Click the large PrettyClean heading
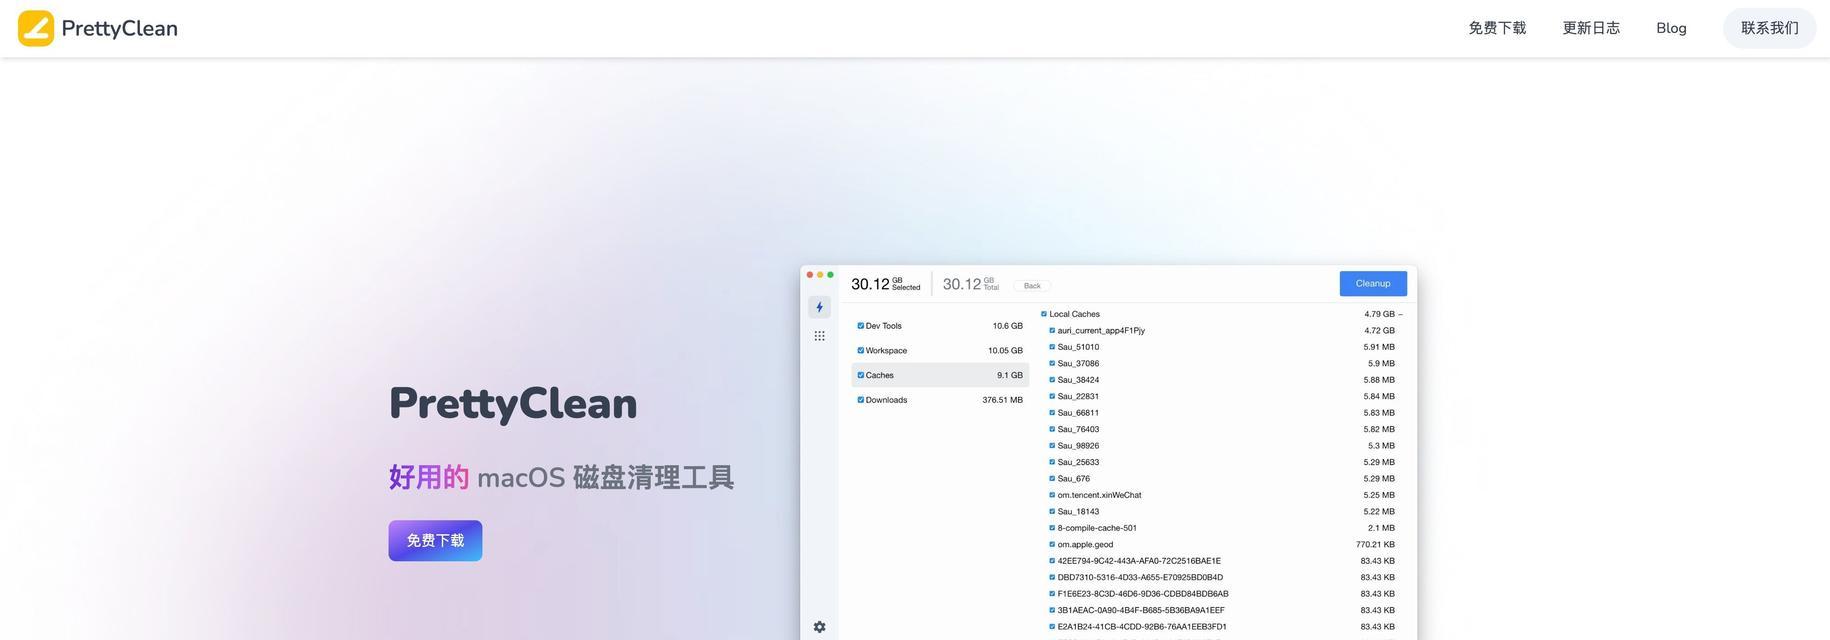The height and width of the screenshot is (640, 1830). [x=513, y=404]
